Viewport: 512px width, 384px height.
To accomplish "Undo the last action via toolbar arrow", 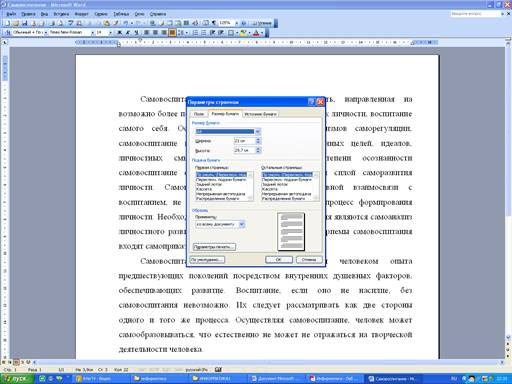I will pos(126,23).
